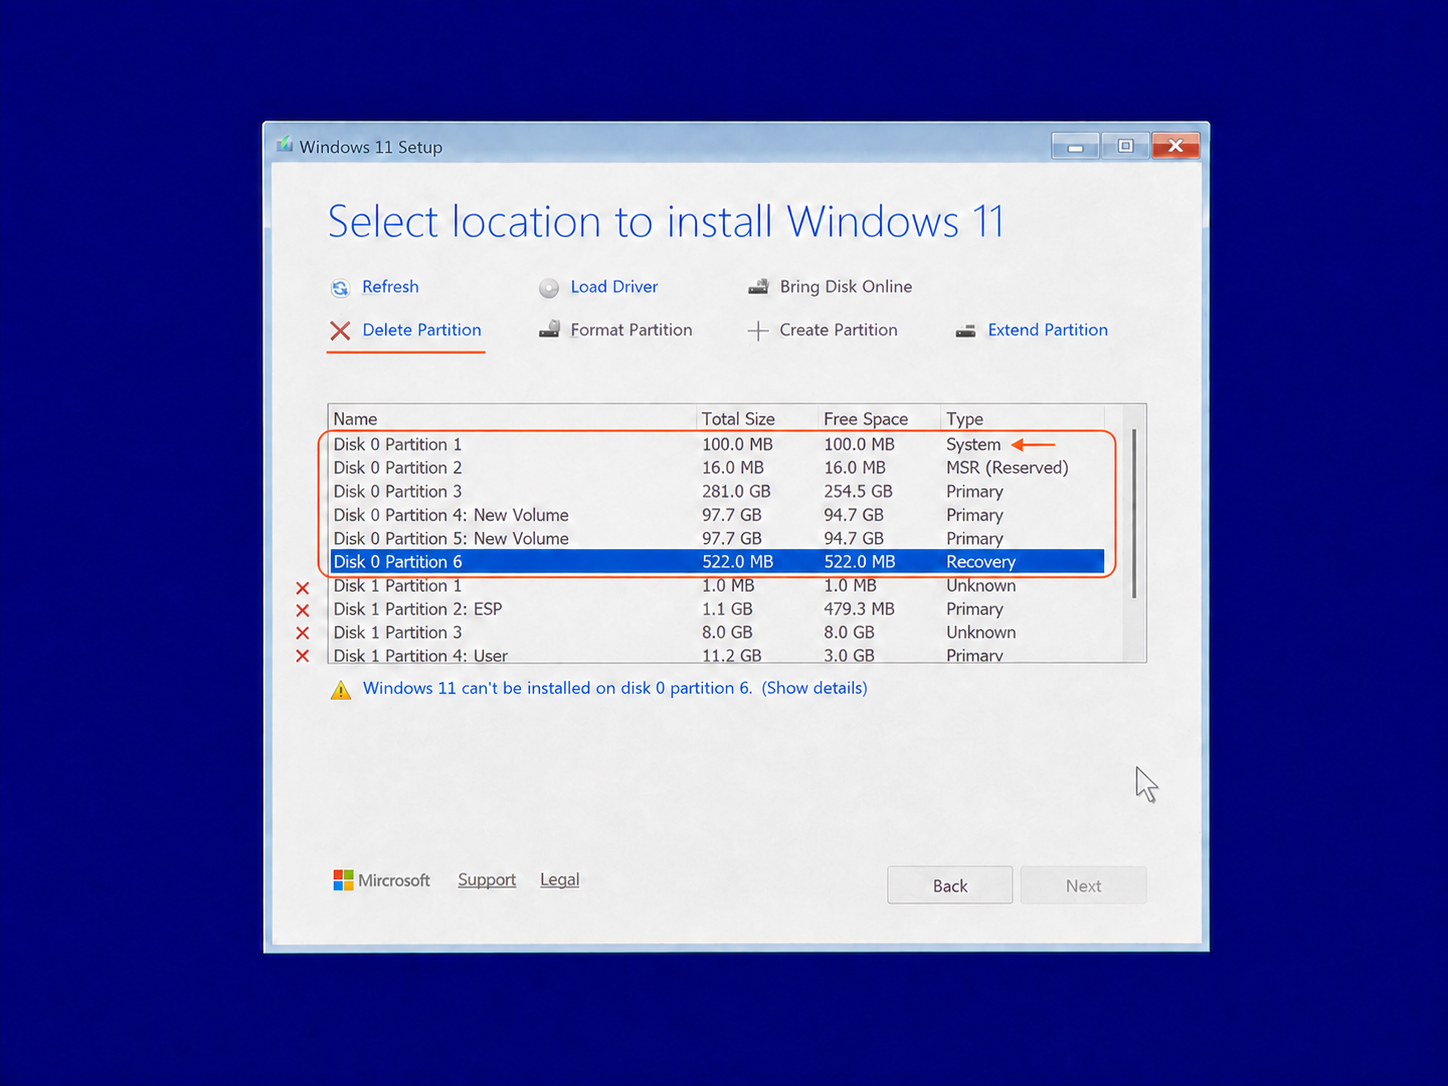1448x1086 pixels.
Task: Close the Windows 11 Setup window
Action: point(1176,146)
